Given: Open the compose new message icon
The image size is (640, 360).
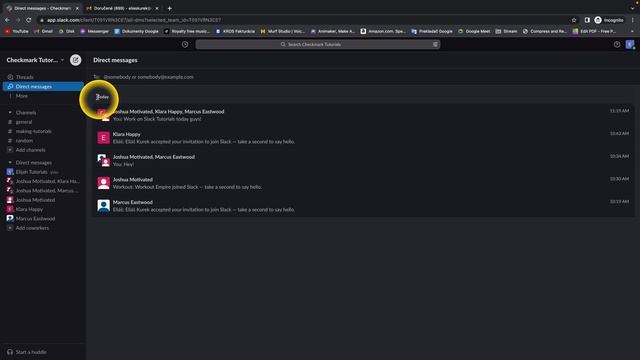Looking at the screenshot, I should coord(76,60).
